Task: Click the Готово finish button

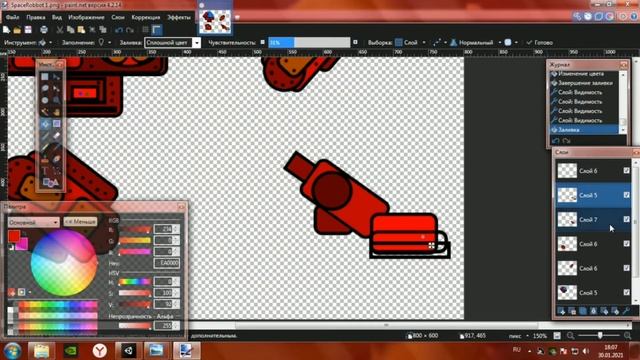Action: [540, 42]
